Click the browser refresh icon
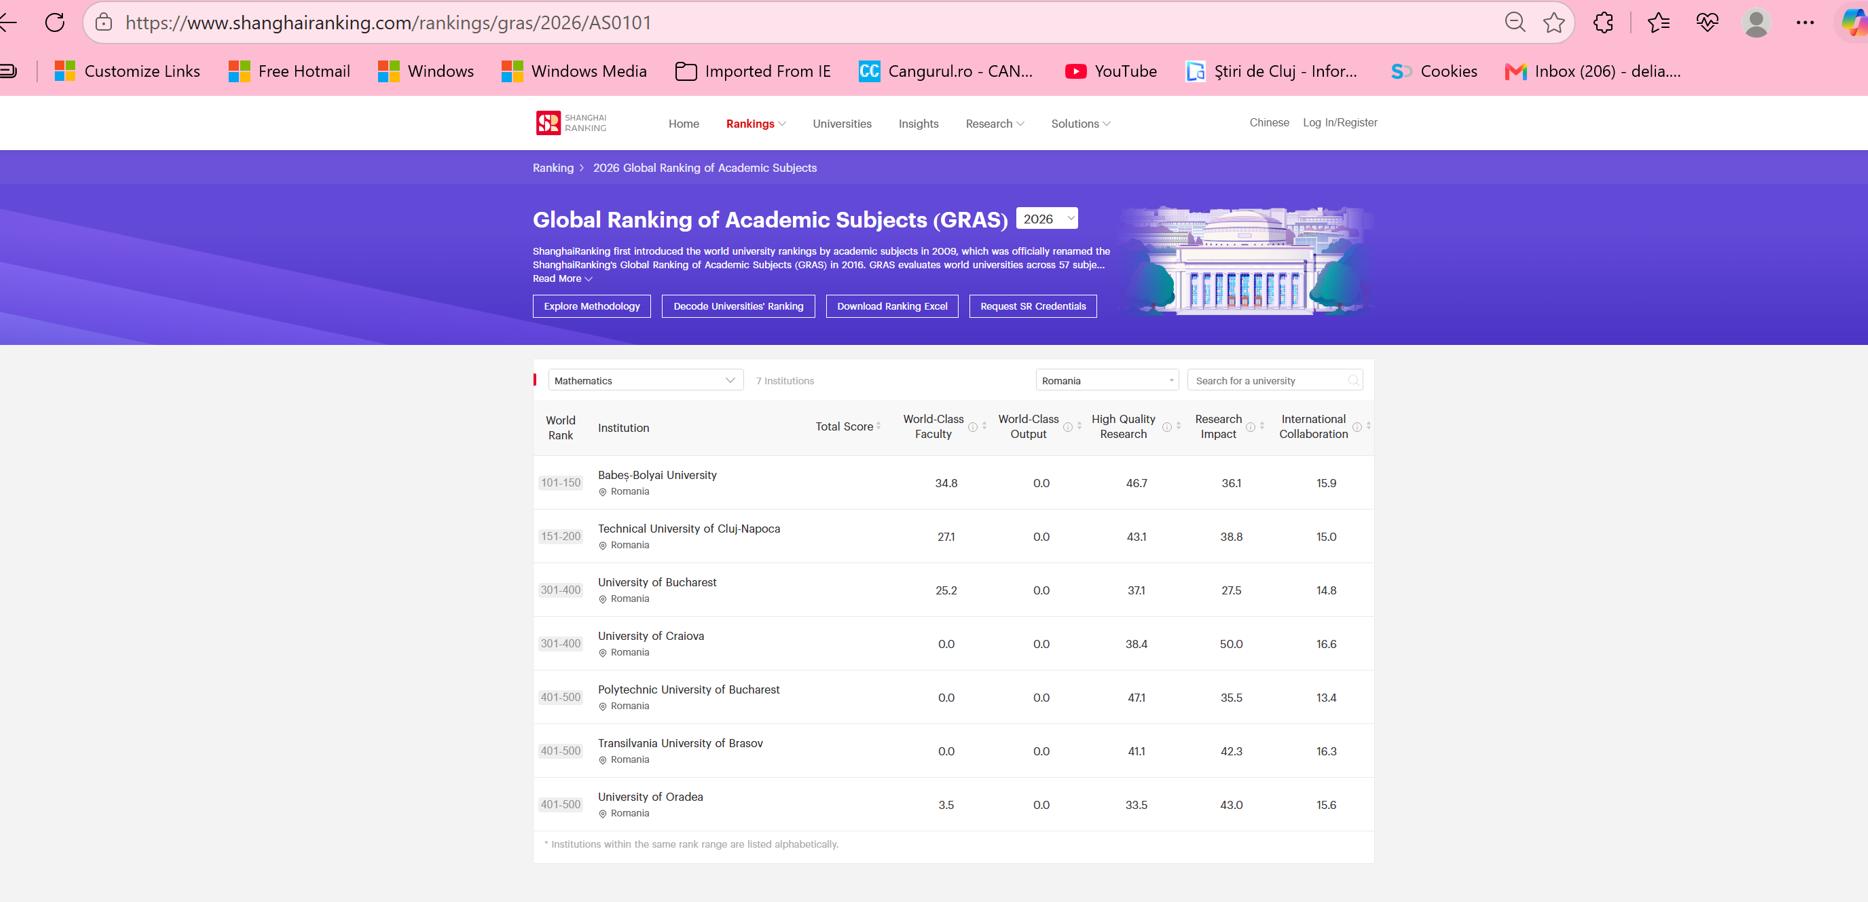The height and width of the screenshot is (902, 1868). click(x=55, y=22)
